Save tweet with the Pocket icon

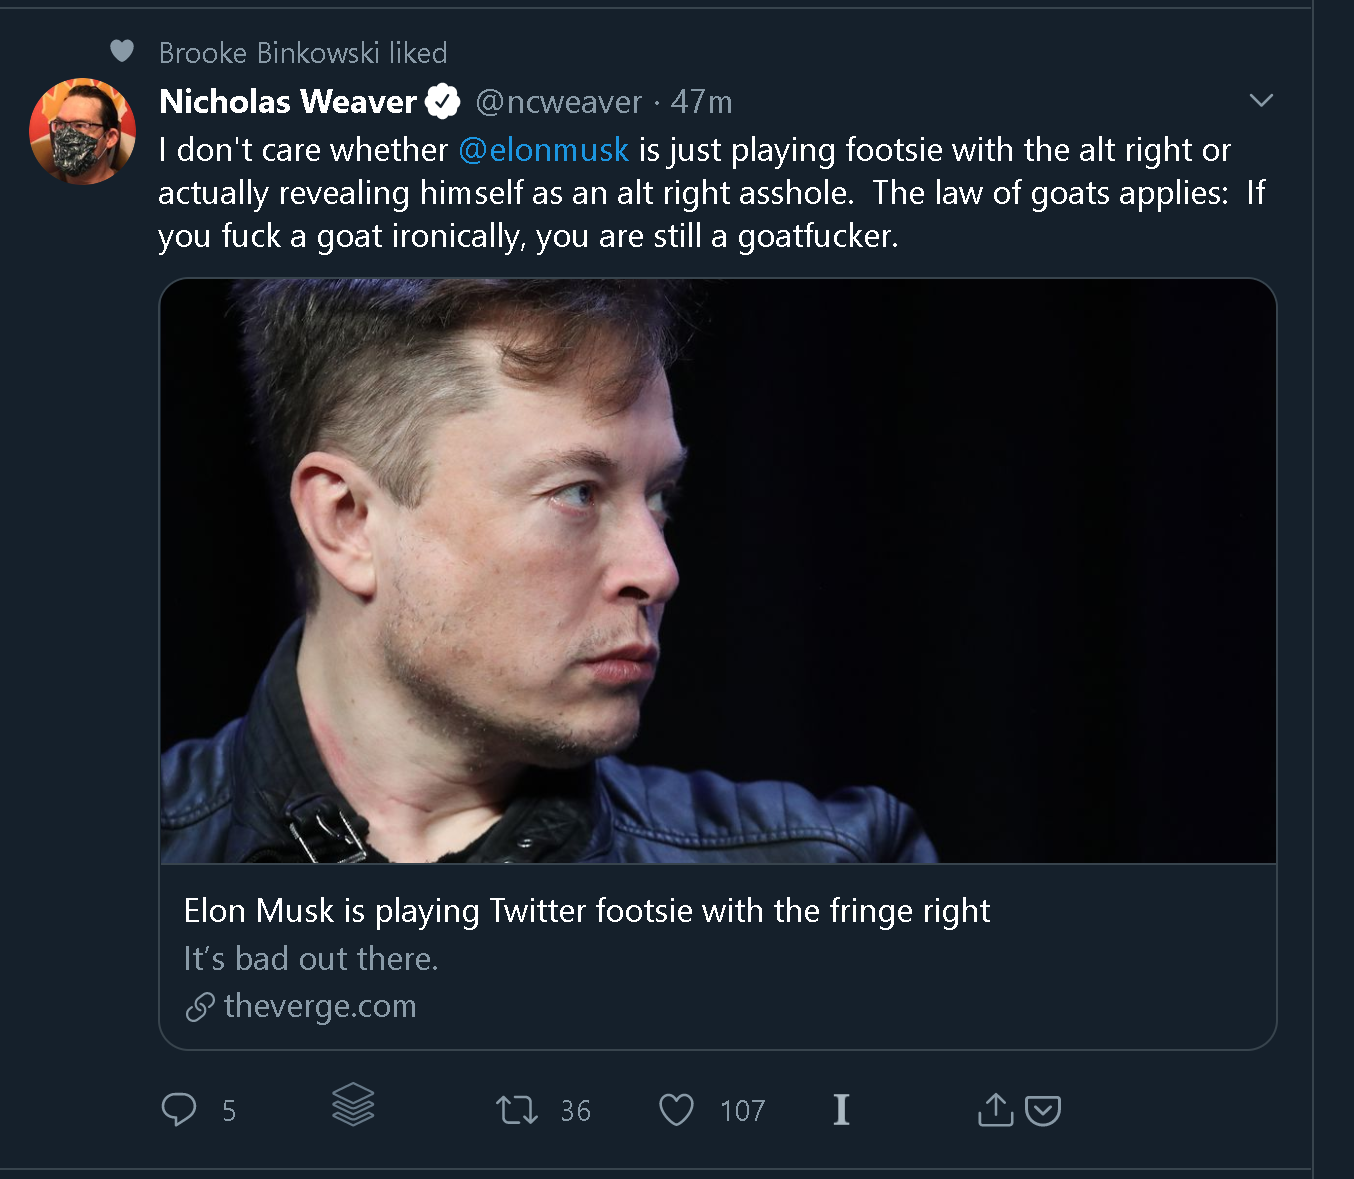[x=1043, y=1110]
